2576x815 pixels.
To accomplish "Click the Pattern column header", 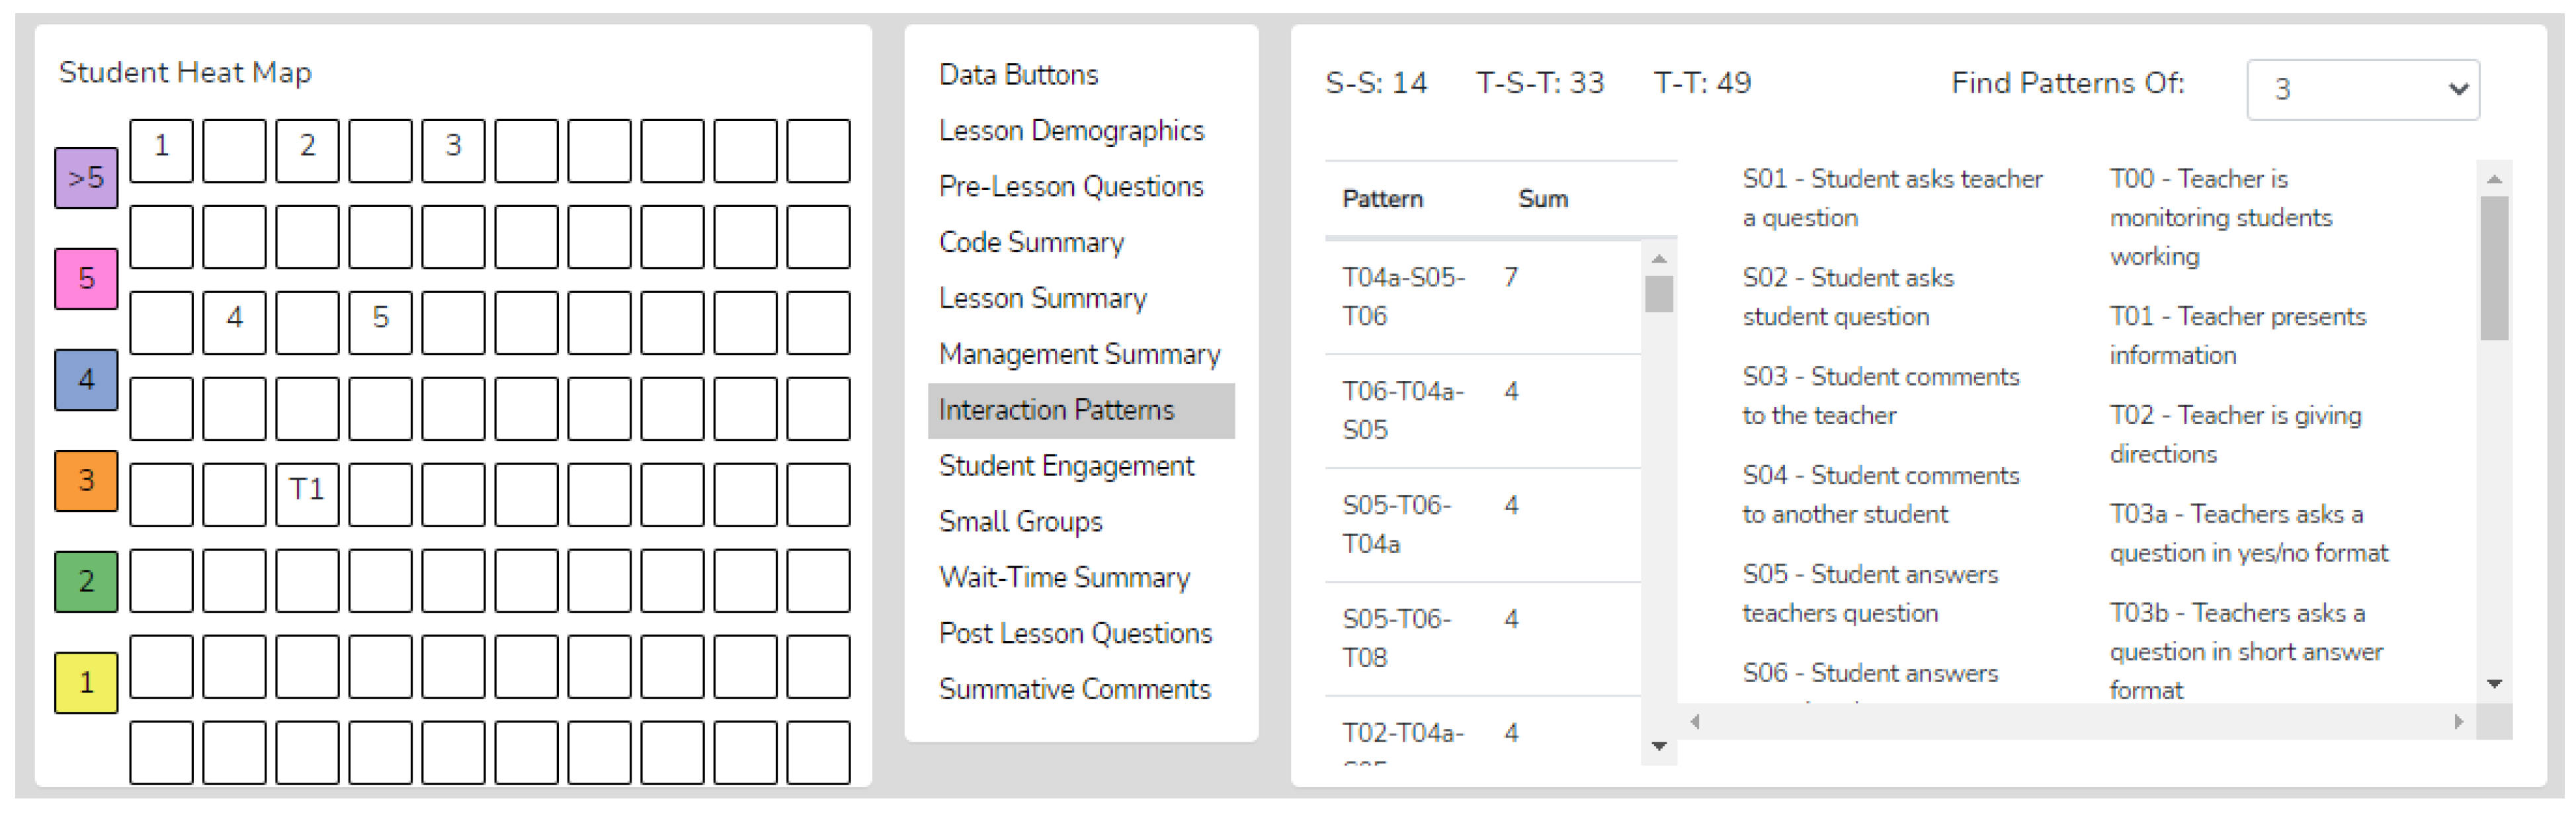I will (1382, 199).
